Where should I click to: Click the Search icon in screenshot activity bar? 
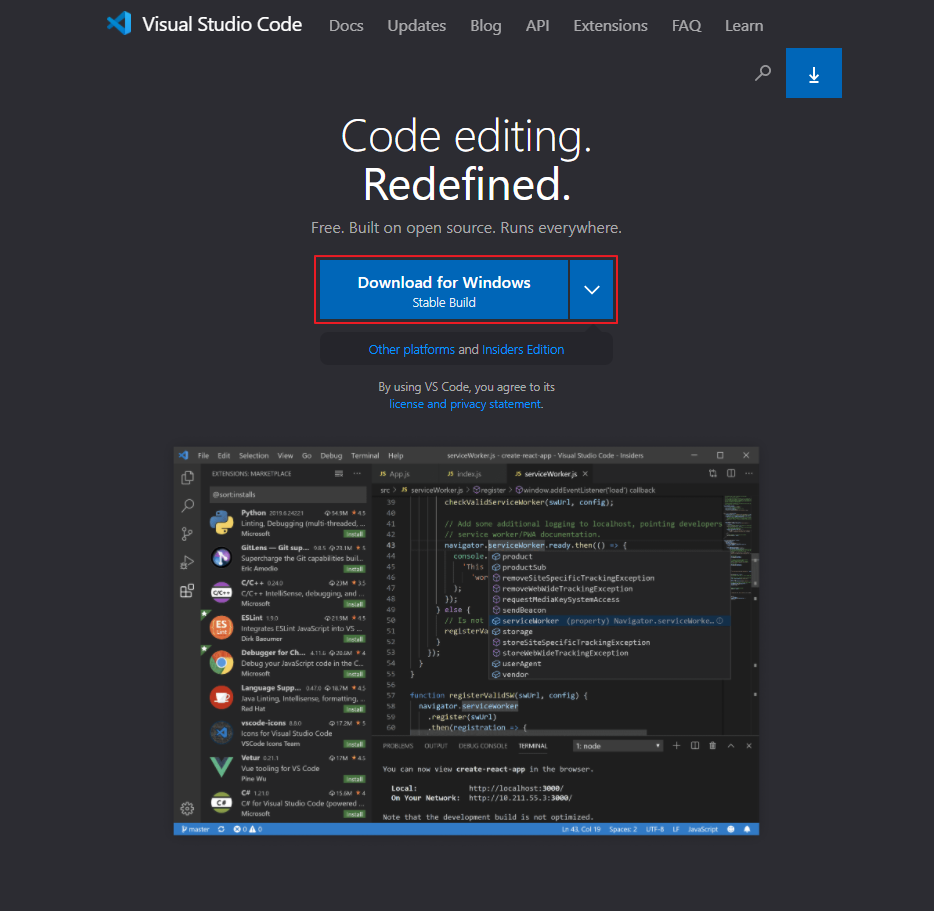pos(187,506)
